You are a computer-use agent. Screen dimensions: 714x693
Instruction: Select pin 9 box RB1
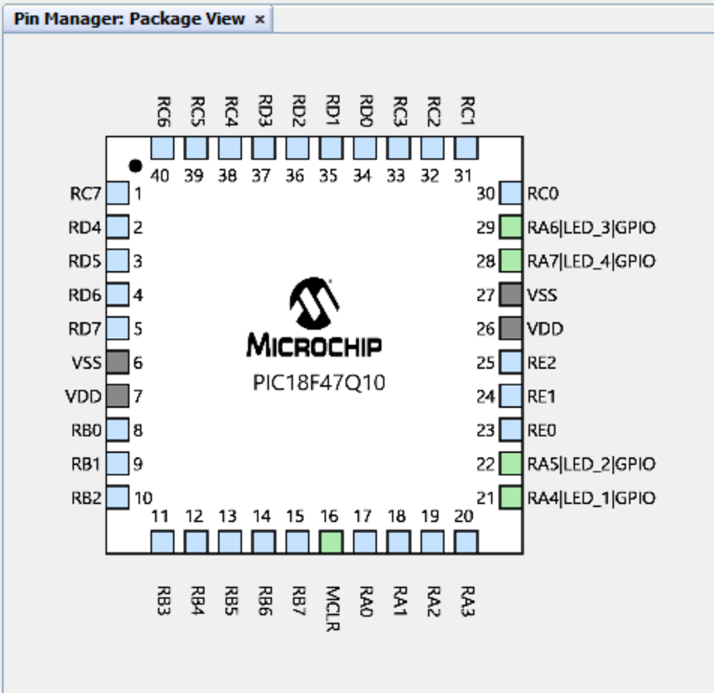click(118, 464)
